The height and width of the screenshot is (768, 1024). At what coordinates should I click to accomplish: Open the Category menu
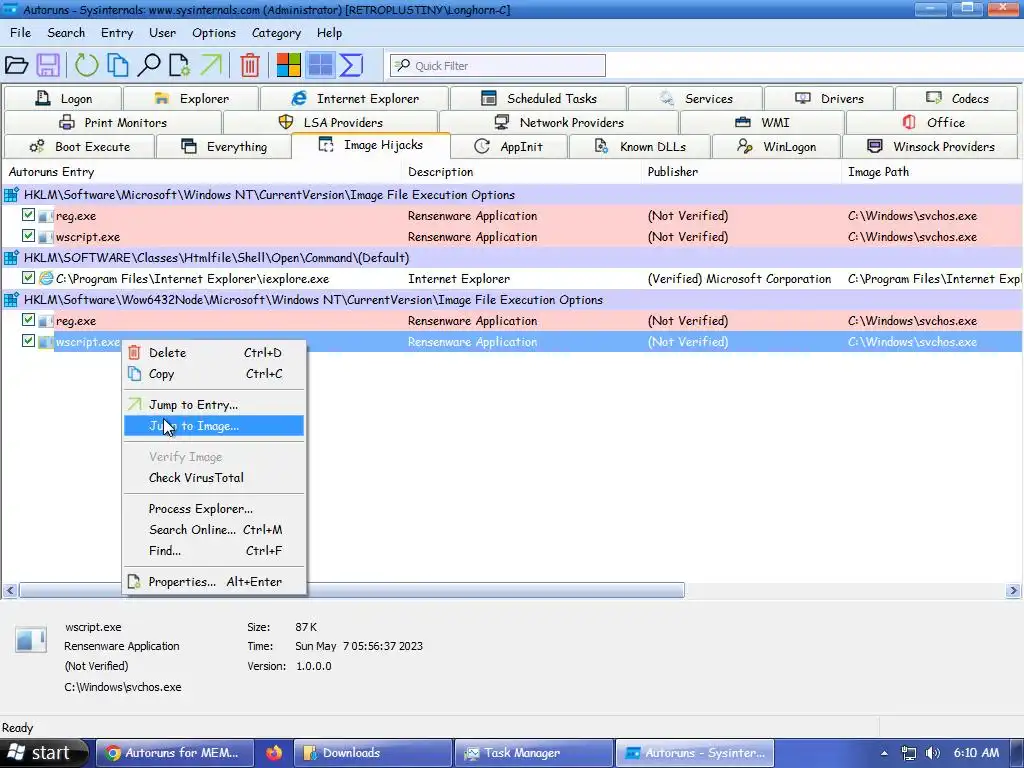click(x=276, y=33)
